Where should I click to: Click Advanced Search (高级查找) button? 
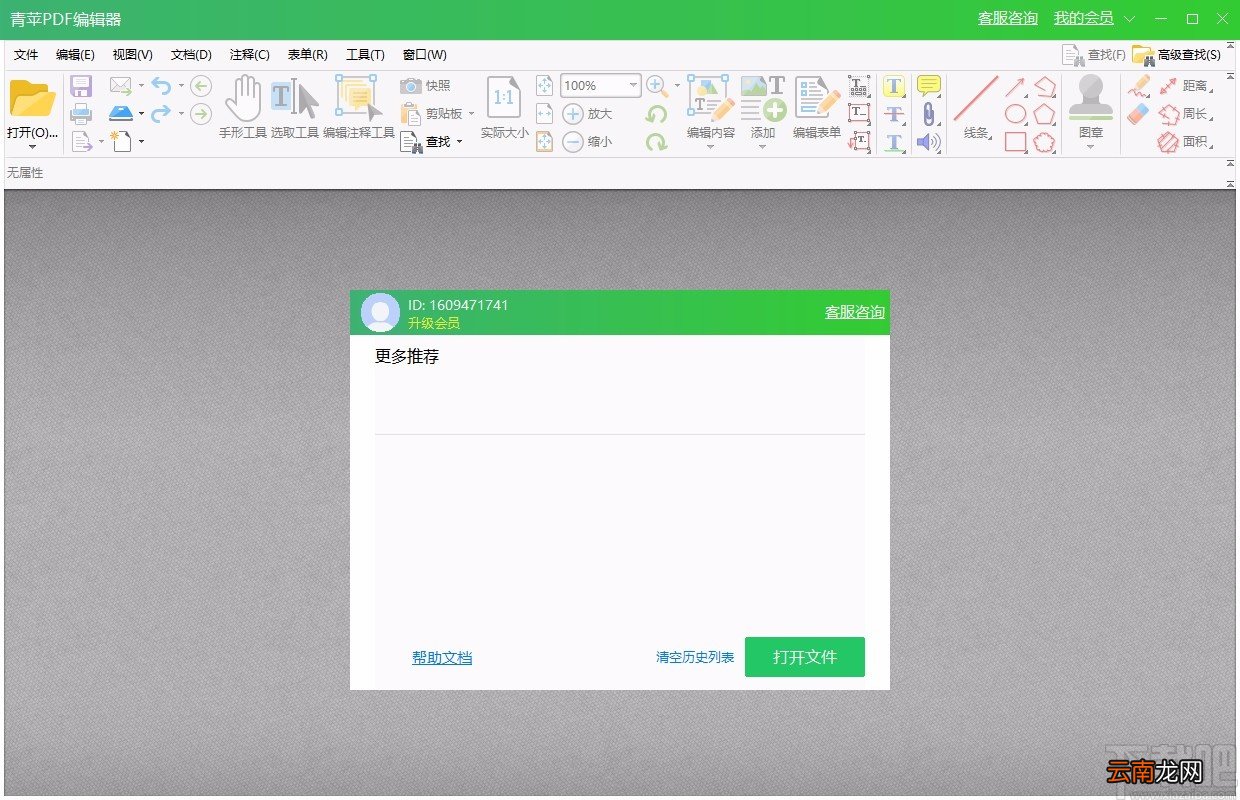click(1177, 55)
